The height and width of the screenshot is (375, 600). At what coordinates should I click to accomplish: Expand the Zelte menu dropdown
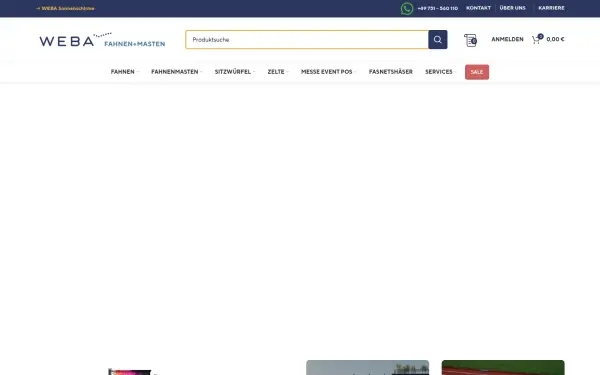278,72
